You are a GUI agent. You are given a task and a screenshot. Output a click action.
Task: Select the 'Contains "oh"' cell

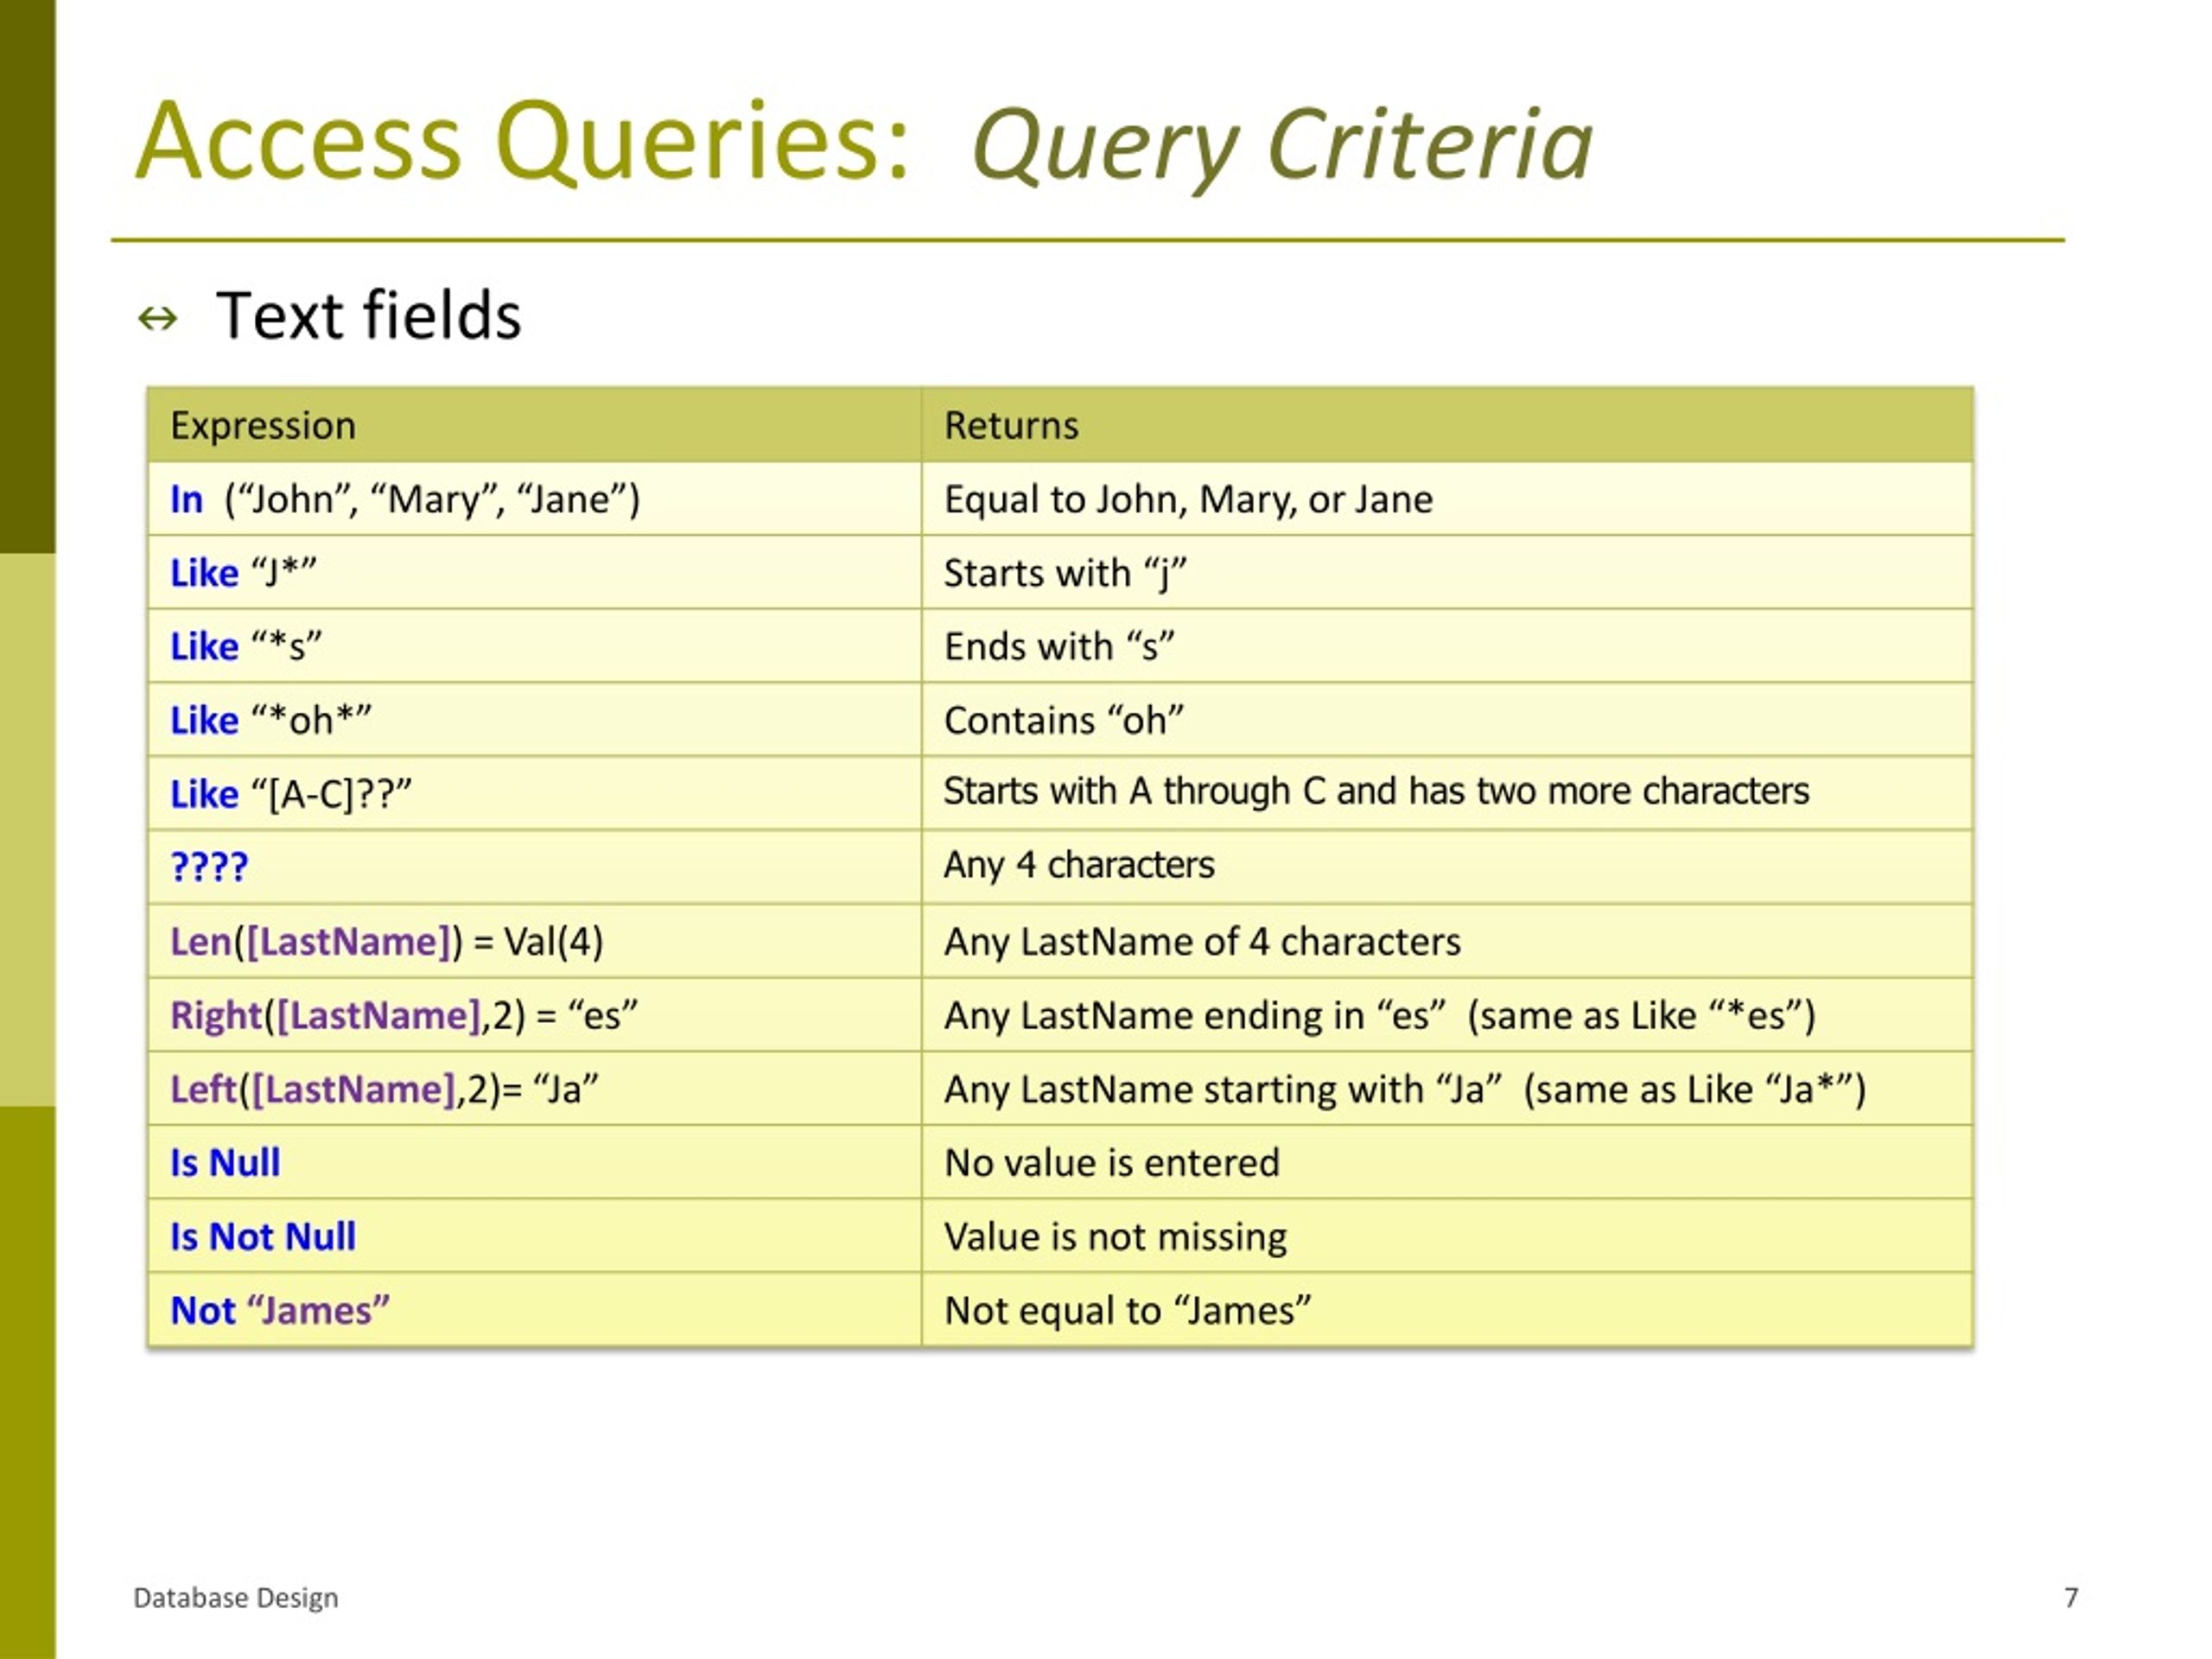coord(1447,720)
